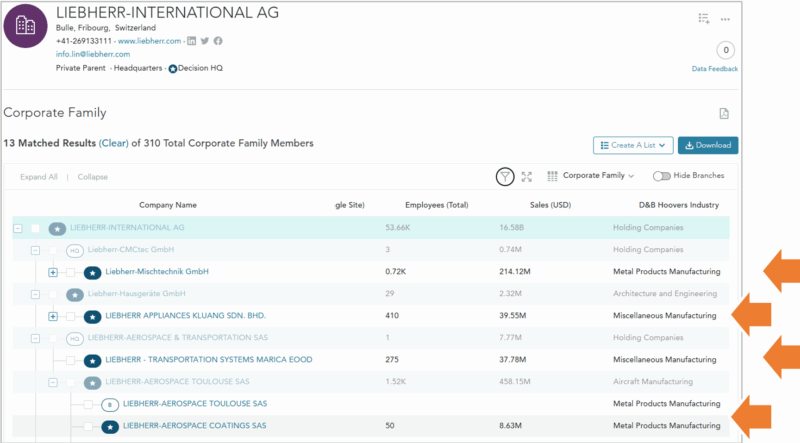Check the branch AEROSPACE TOULOUSE SAS checkbox
The height and width of the screenshot is (443, 800).
(x=88, y=404)
